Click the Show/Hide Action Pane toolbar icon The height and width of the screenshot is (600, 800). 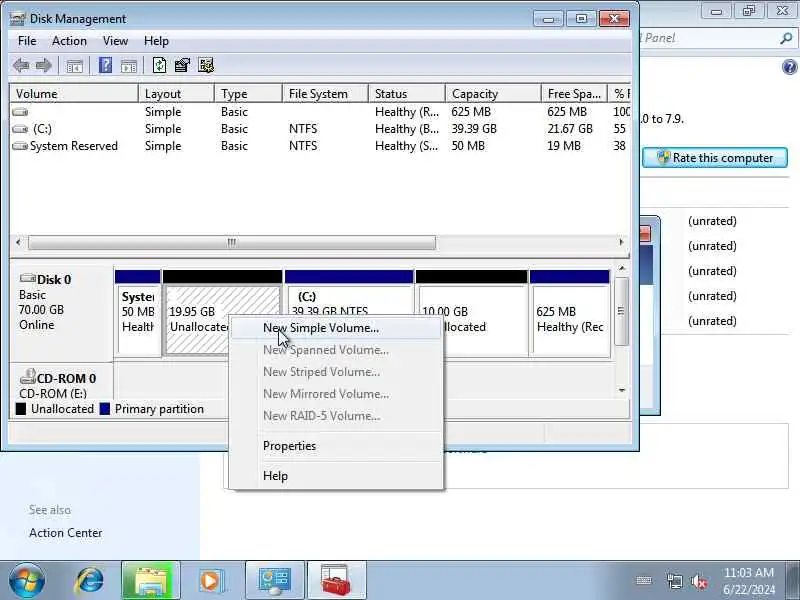pos(129,66)
